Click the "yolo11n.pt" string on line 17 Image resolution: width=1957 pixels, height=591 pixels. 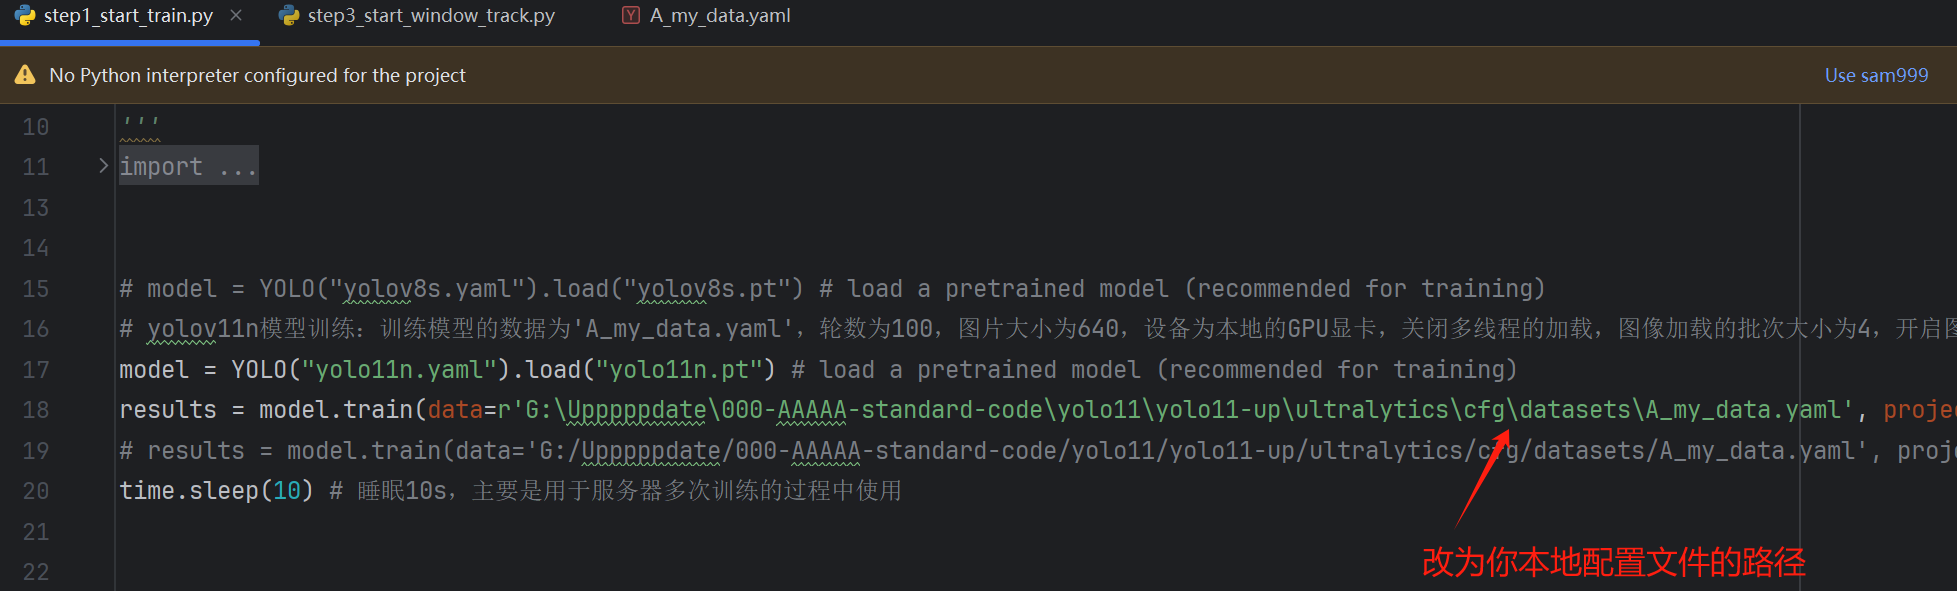pyautogui.click(x=678, y=370)
